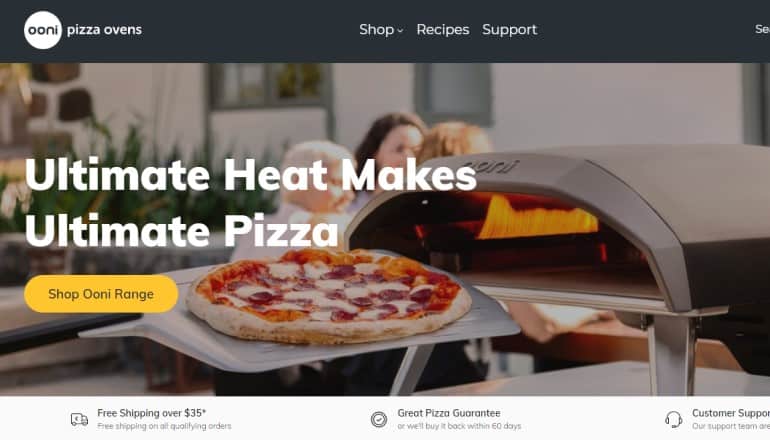Click the flame inside the oven opening
The width and height of the screenshot is (770, 440).
coord(538,218)
